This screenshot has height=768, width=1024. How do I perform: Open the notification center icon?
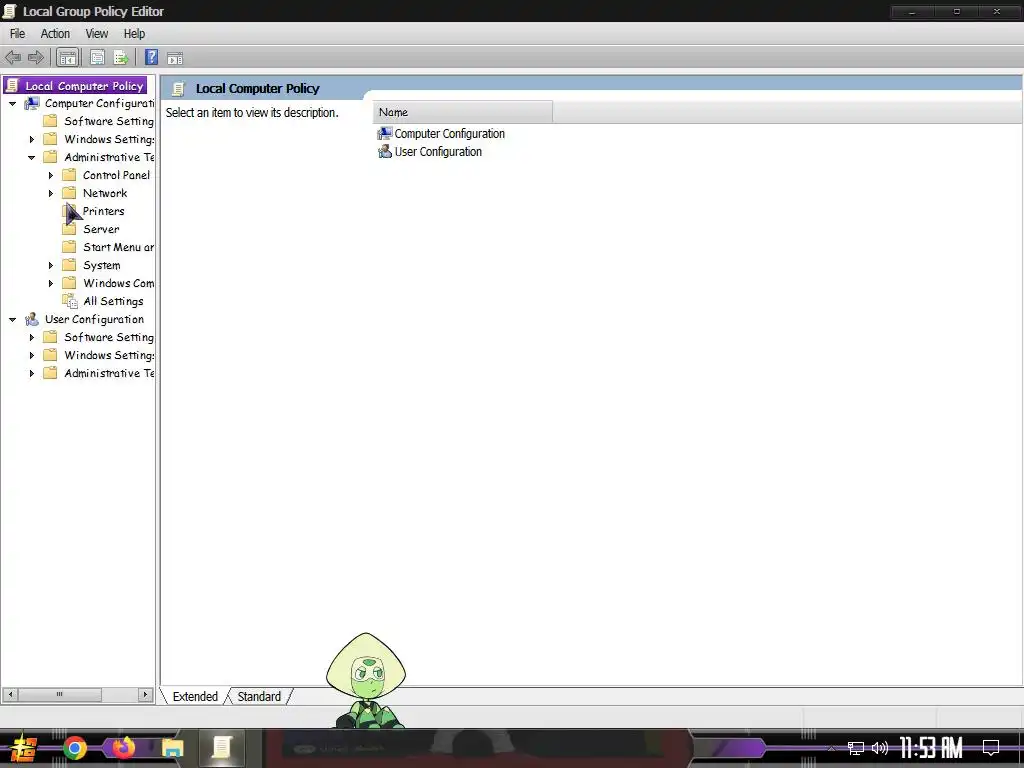[991, 748]
